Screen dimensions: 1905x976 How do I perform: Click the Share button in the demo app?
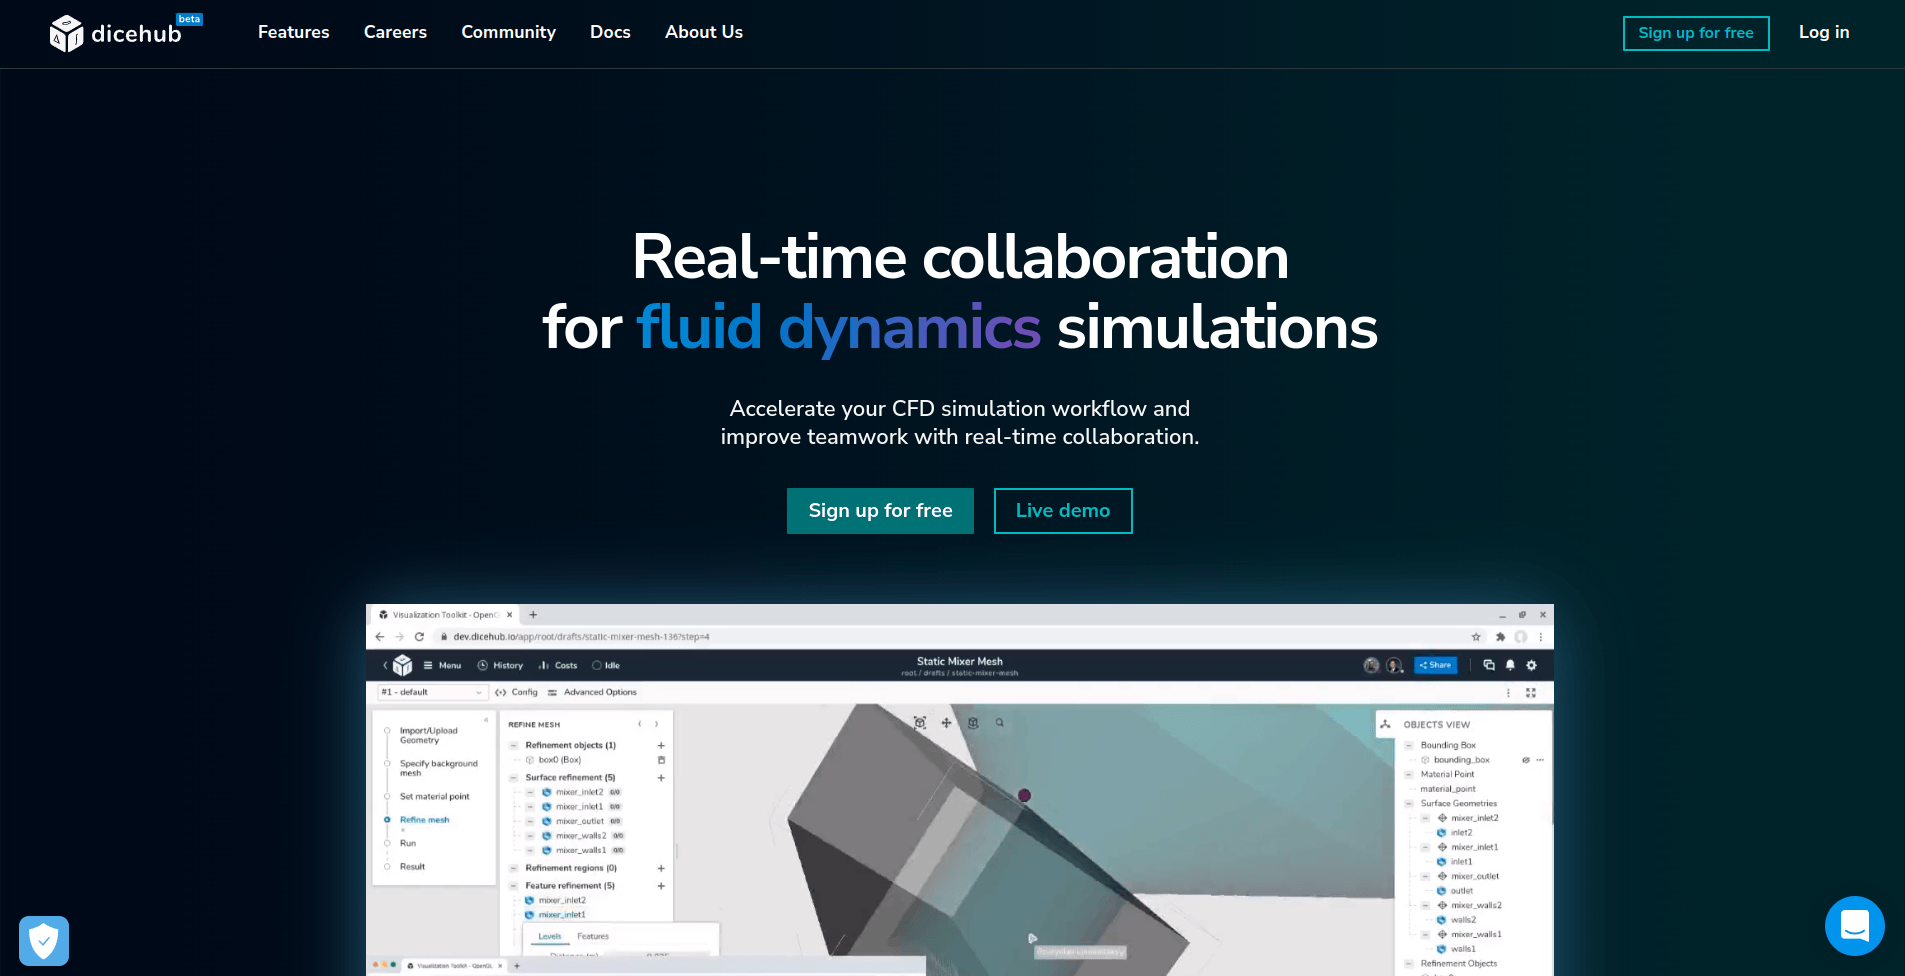coord(1435,665)
